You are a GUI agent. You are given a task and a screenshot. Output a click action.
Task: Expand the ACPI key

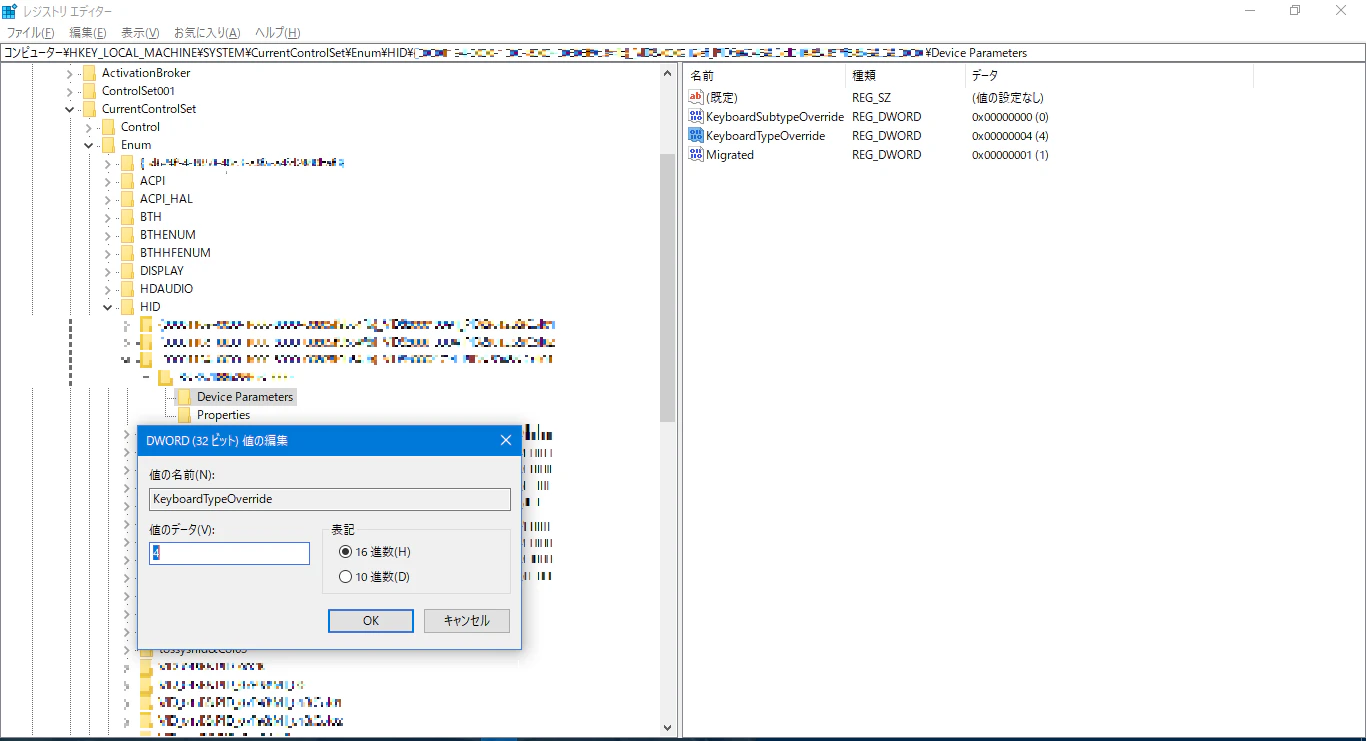pyautogui.click(x=107, y=181)
